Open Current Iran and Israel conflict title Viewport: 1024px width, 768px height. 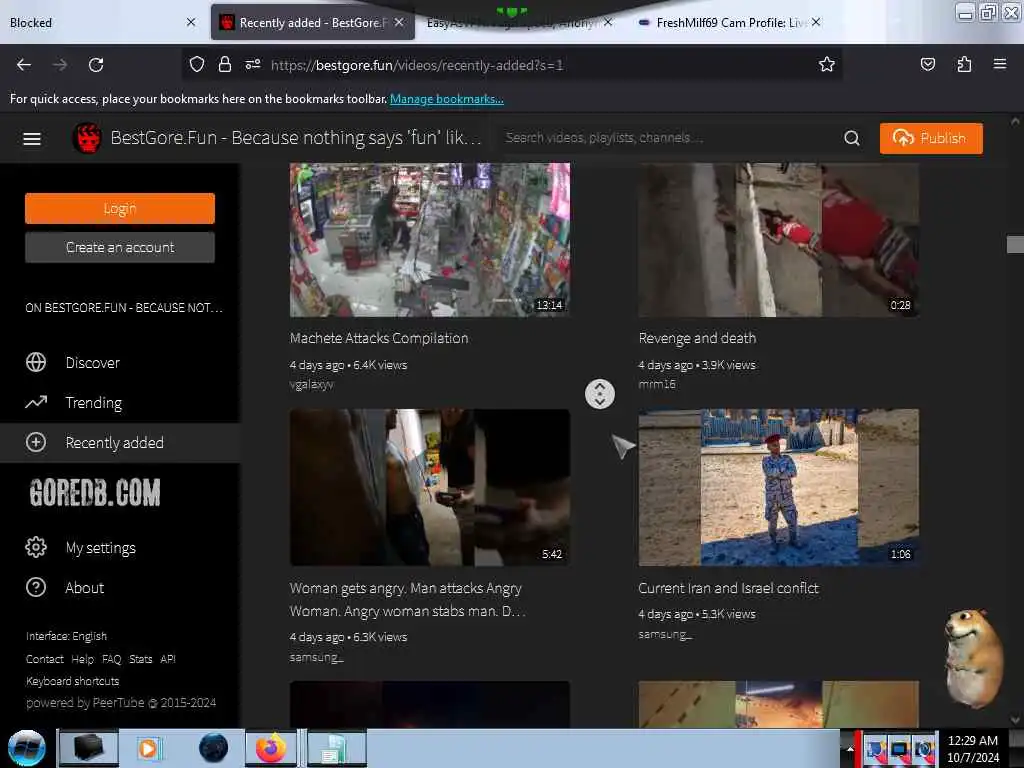tap(728, 588)
